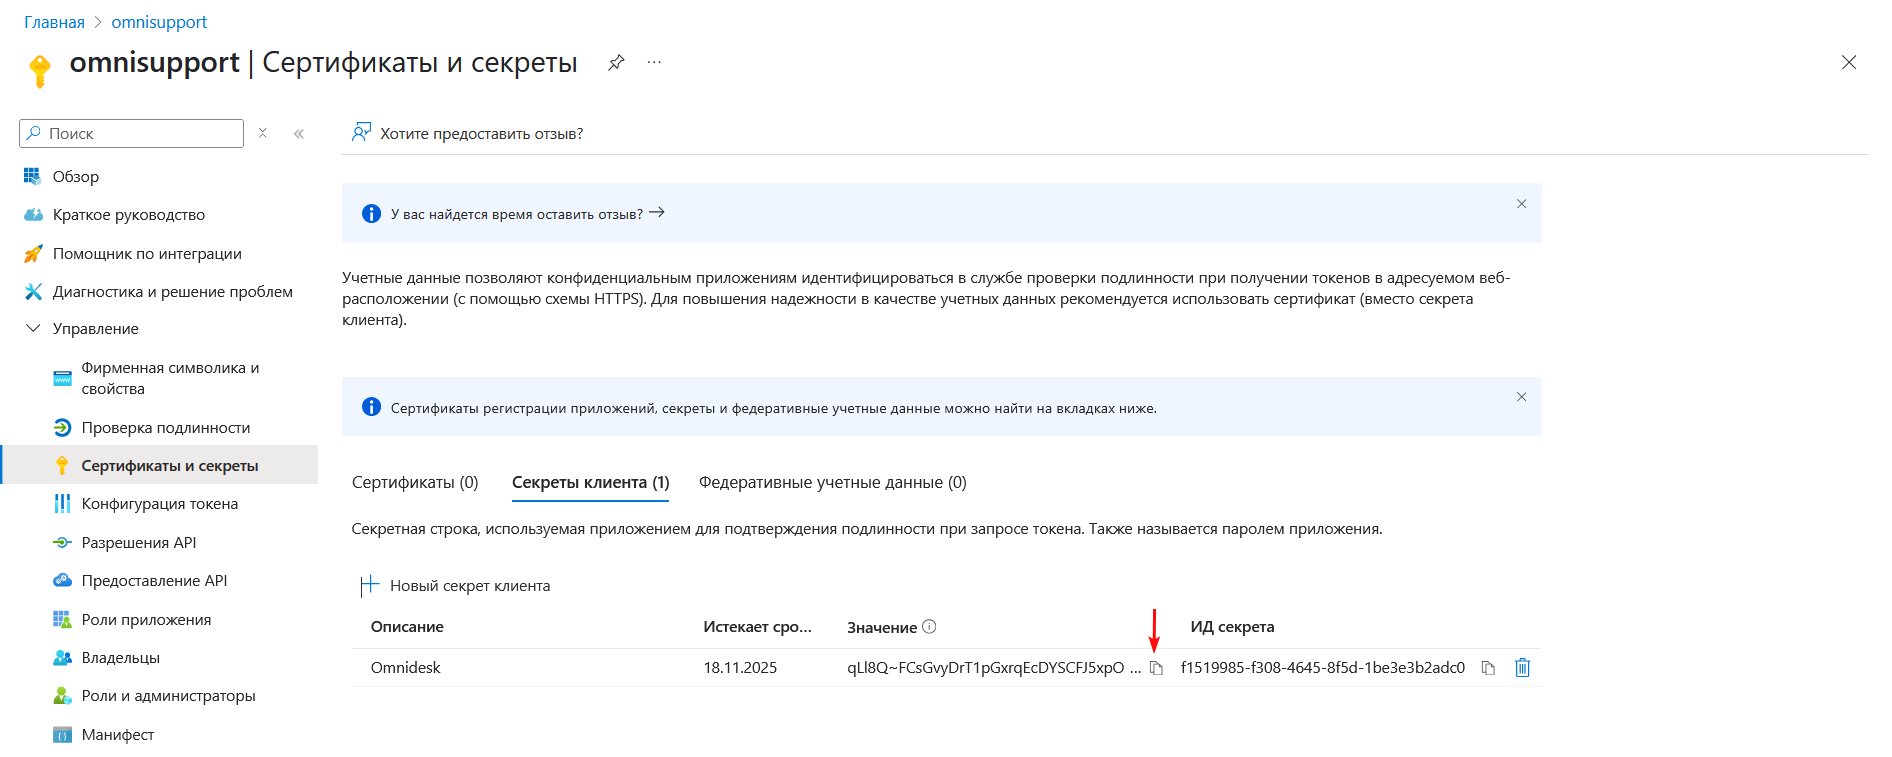Close the certificates and secrets blade
This screenshot has width=1892, height=757.
1849,62
